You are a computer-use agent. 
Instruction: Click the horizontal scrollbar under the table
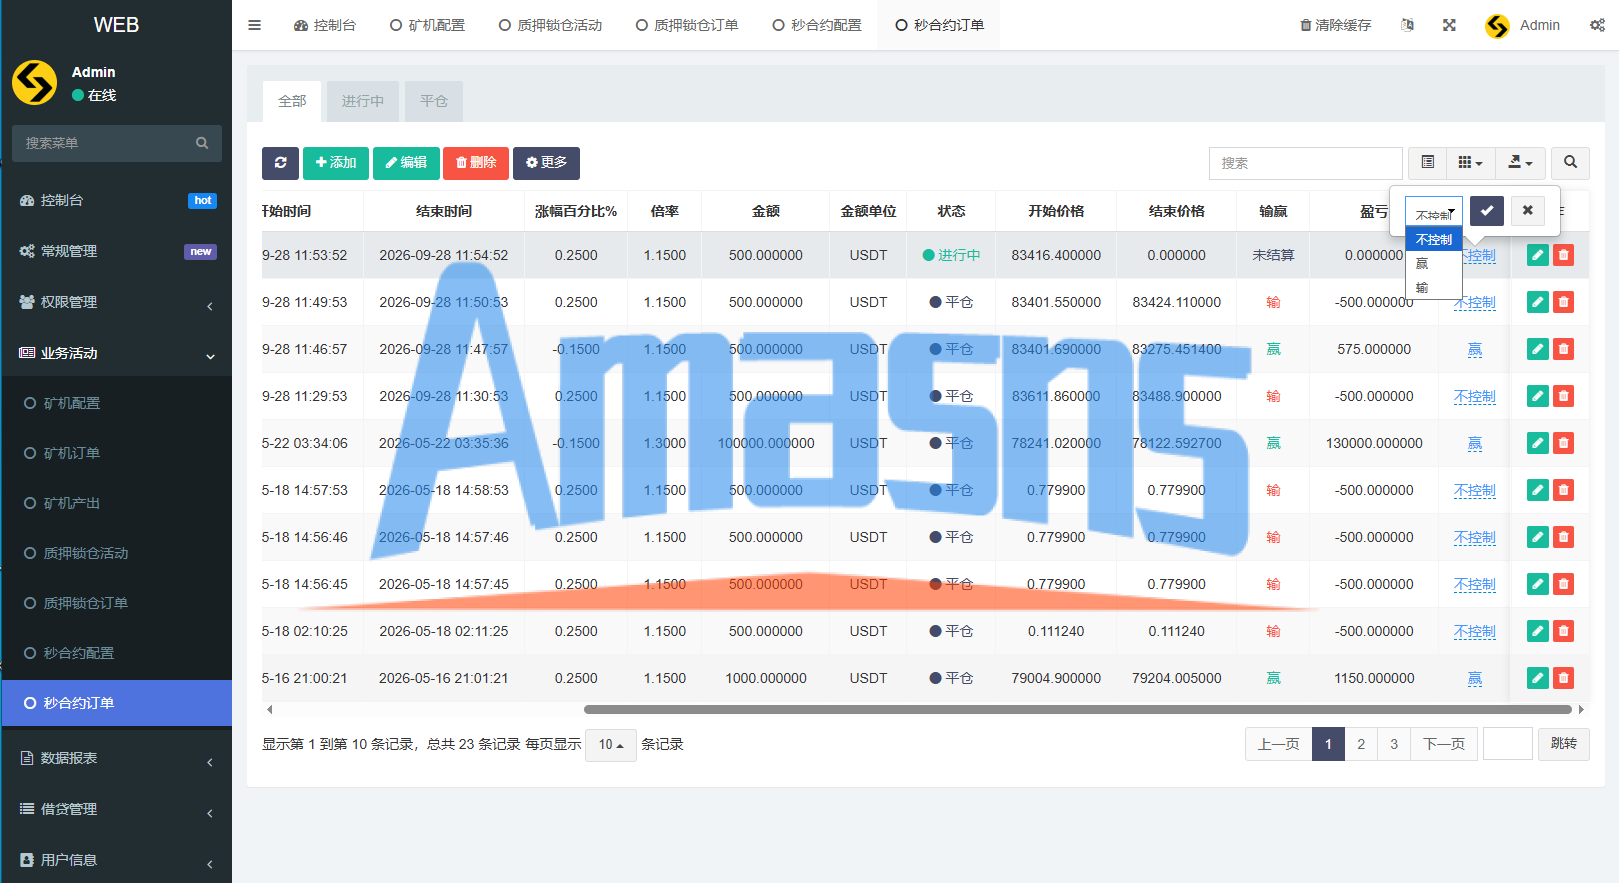coord(1078,709)
